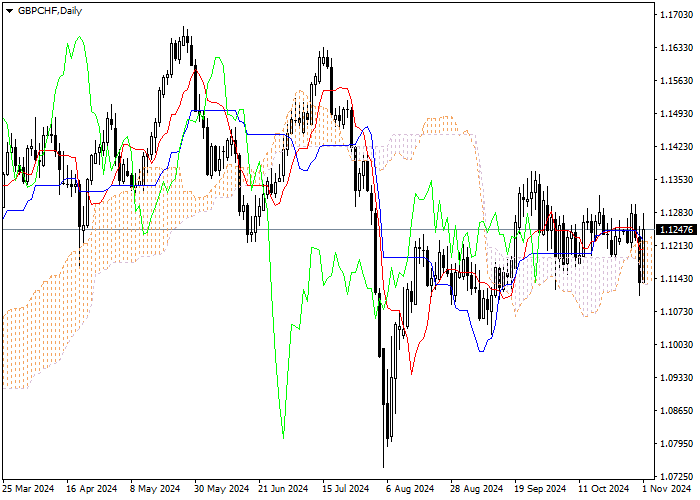
Task: Click price scale value 1.07950
Action: [676, 443]
